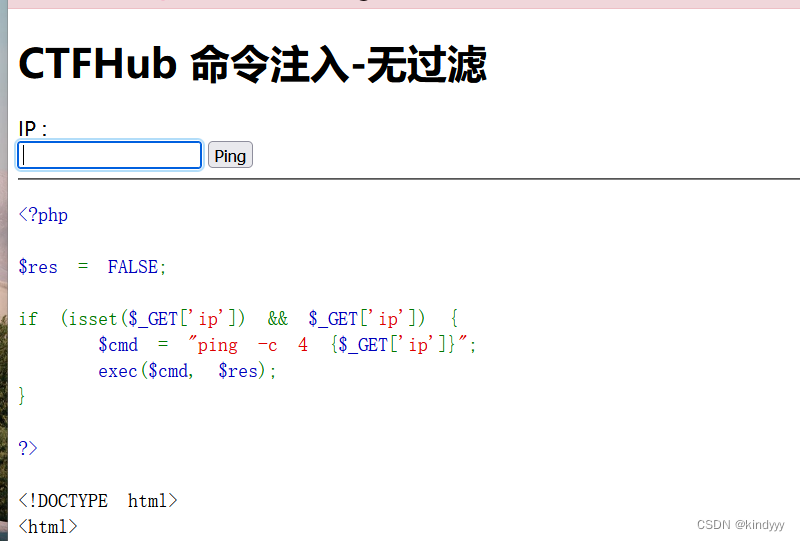Click the closing brace "}" line
Image resolution: width=800 pixels, height=541 pixels.
[21, 396]
